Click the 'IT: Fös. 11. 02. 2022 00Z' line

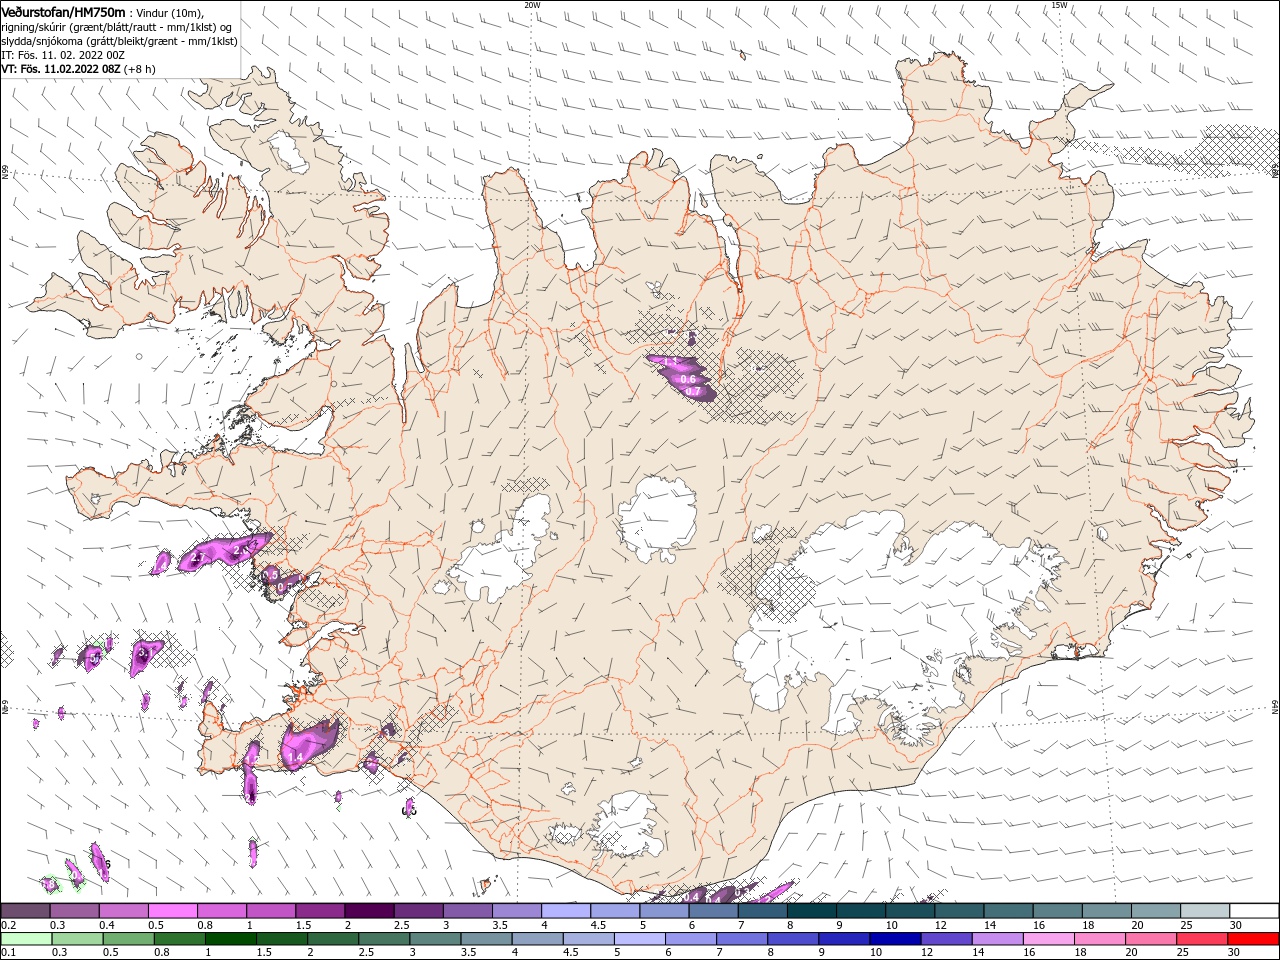pyautogui.click(x=63, y=55)
